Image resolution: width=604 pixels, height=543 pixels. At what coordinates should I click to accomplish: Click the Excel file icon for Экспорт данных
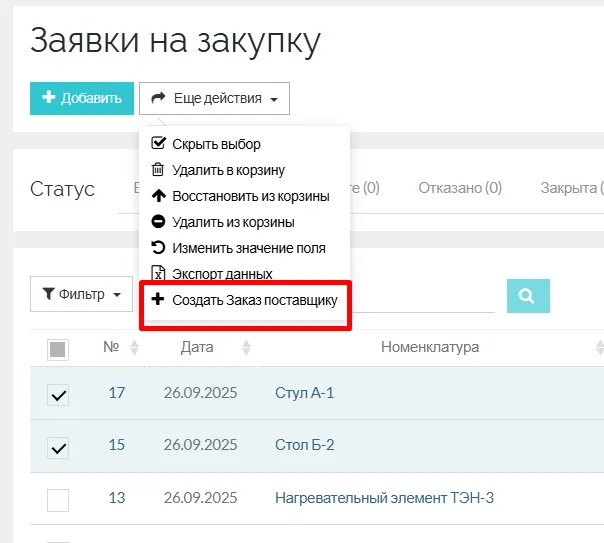pos(158,273)
